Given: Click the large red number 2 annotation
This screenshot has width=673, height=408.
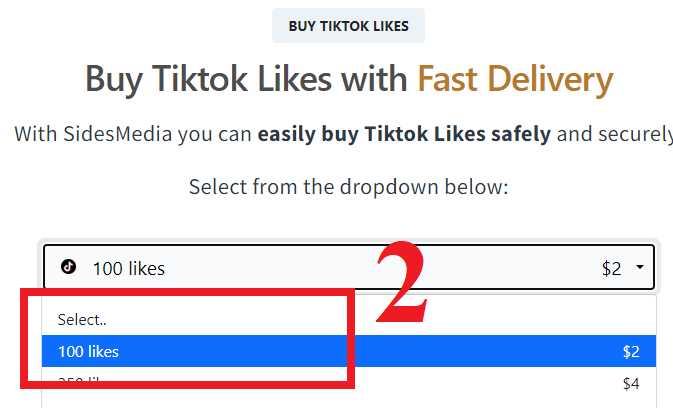Looking at the screenshot, I should [402, 282].
